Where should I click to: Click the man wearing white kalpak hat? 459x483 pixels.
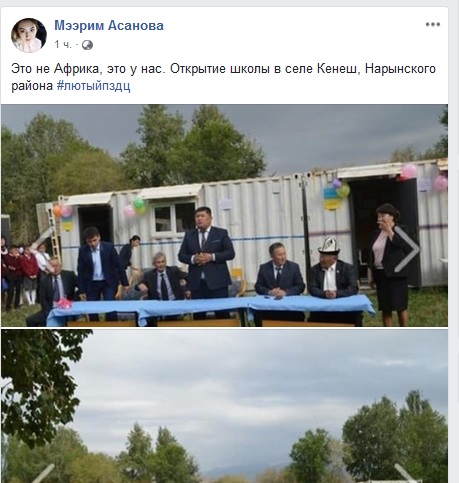point(332,268)
